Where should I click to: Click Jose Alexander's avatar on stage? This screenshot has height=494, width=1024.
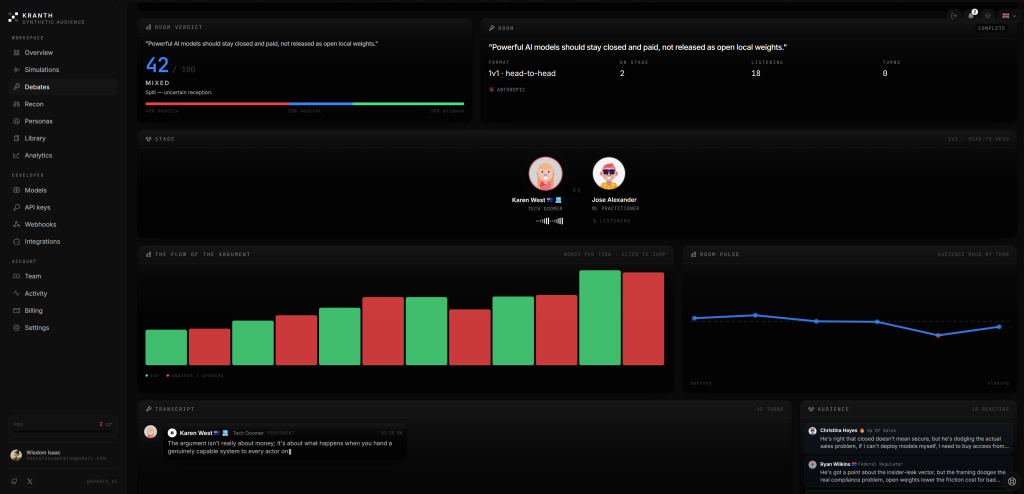click(x=609, y=174)
